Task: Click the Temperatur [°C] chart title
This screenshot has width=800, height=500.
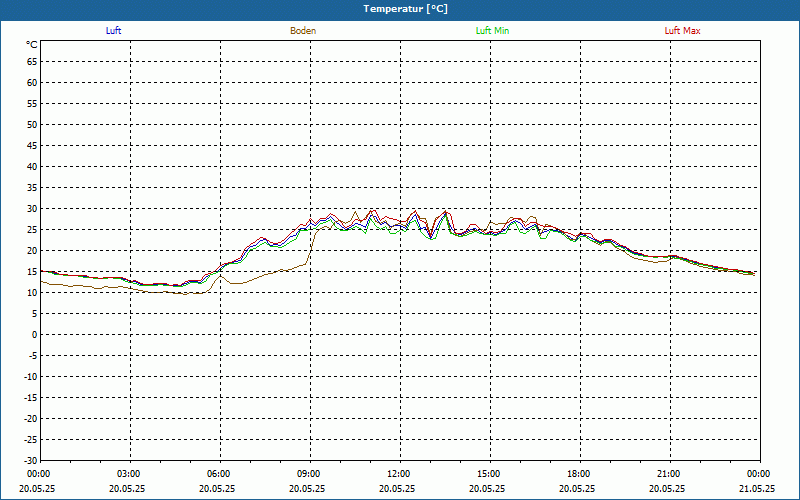Action: pyautogui.click(x=406, y=9)
